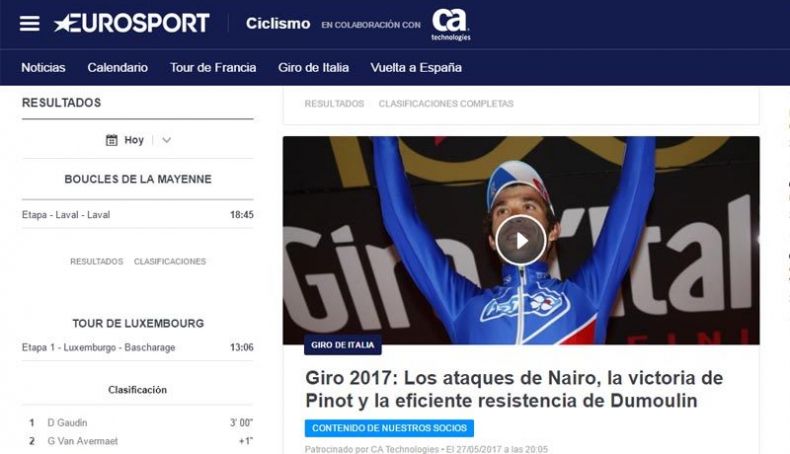
Task: Open the Giro 2017 Nairo article headline
Action: pyautogui.click(x=514, y=389)
